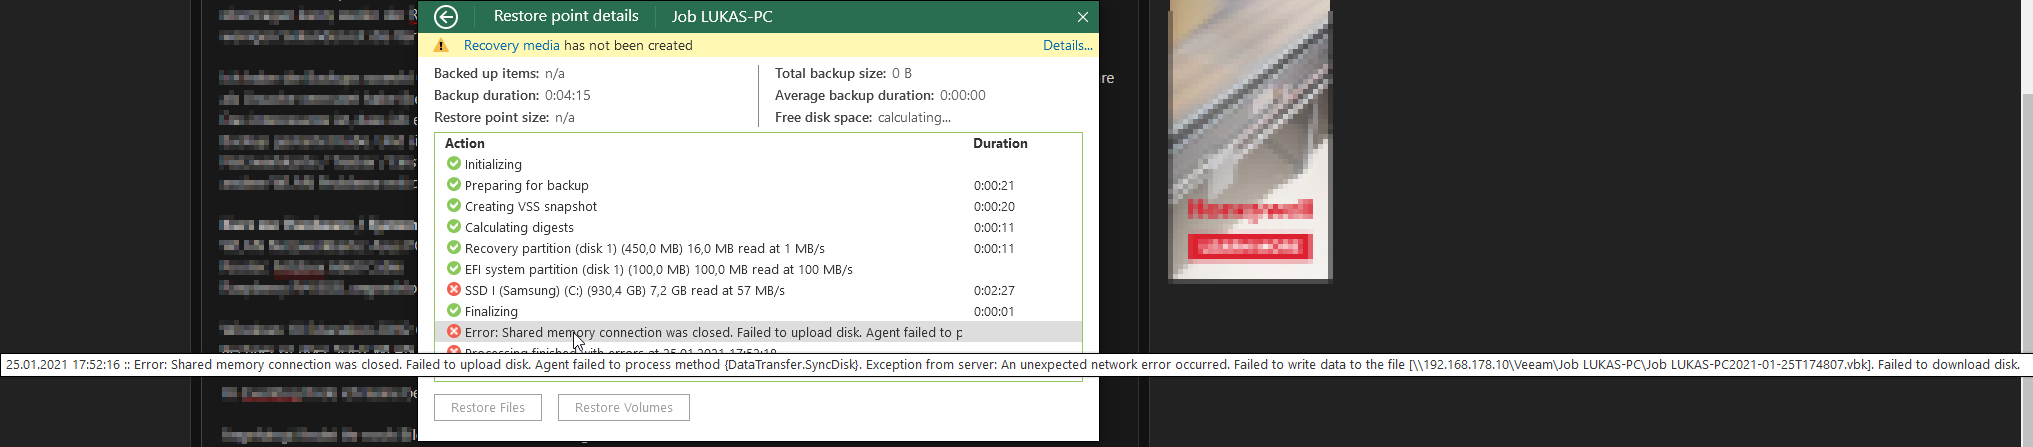This screenshot has width=2033, height=447.
Task: Click the success icon for Calculating digests
Action: 454,226
